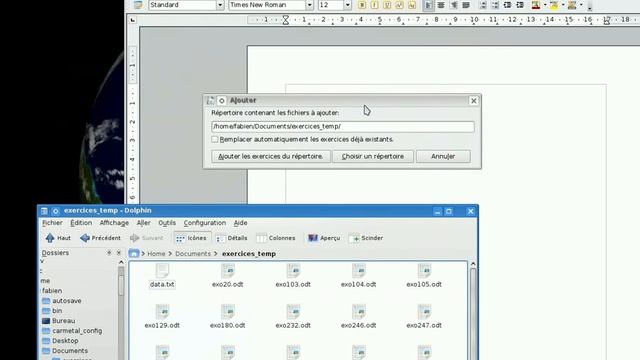Viewport: 640px width, 360px height.
Task: Click the directory path input field
Action: click(x=343, y=127)
